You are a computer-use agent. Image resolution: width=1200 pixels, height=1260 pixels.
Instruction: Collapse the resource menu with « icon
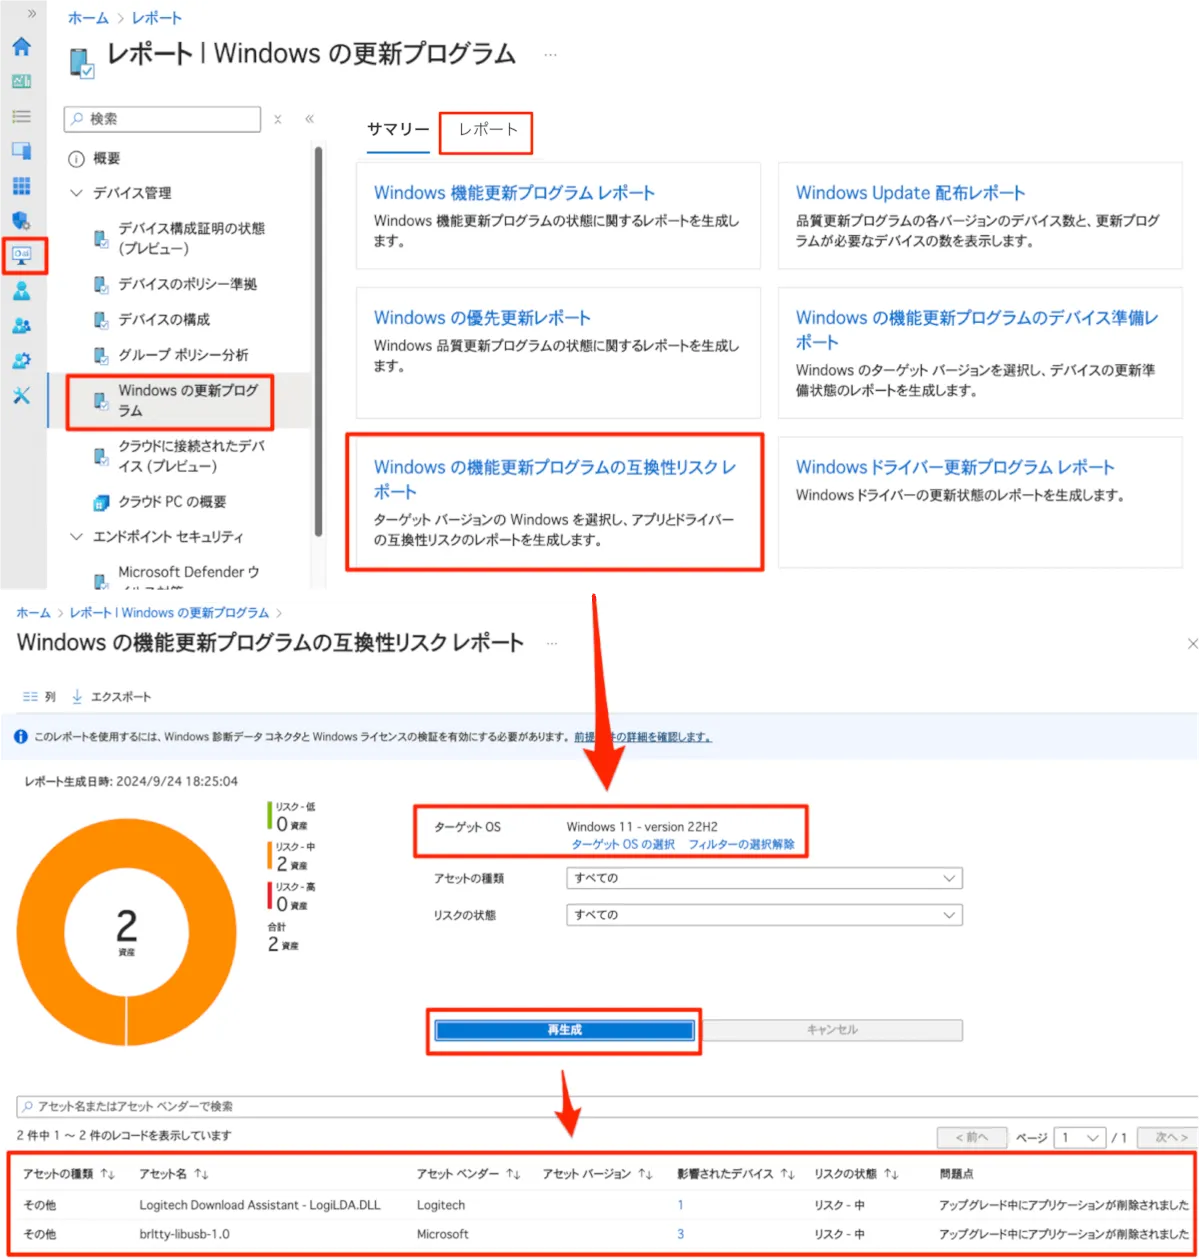[309, 119]
